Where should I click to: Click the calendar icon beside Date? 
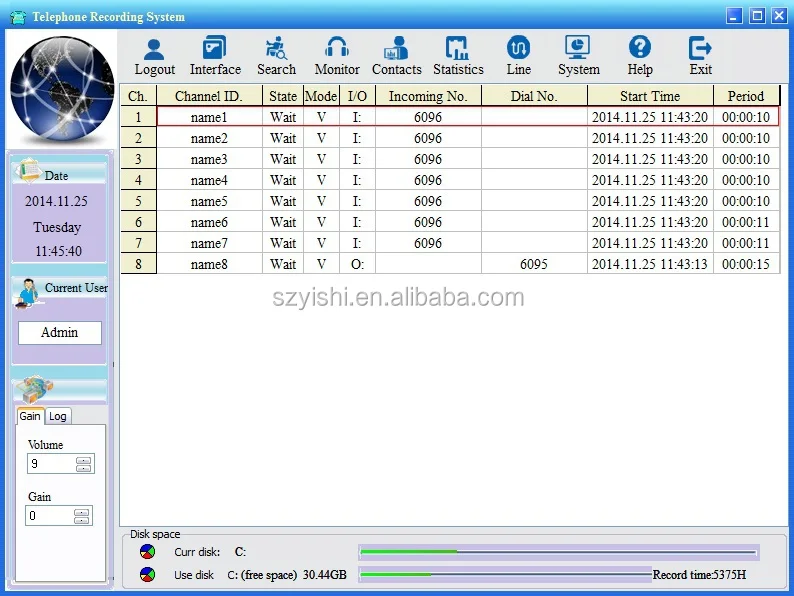(28, 171)
